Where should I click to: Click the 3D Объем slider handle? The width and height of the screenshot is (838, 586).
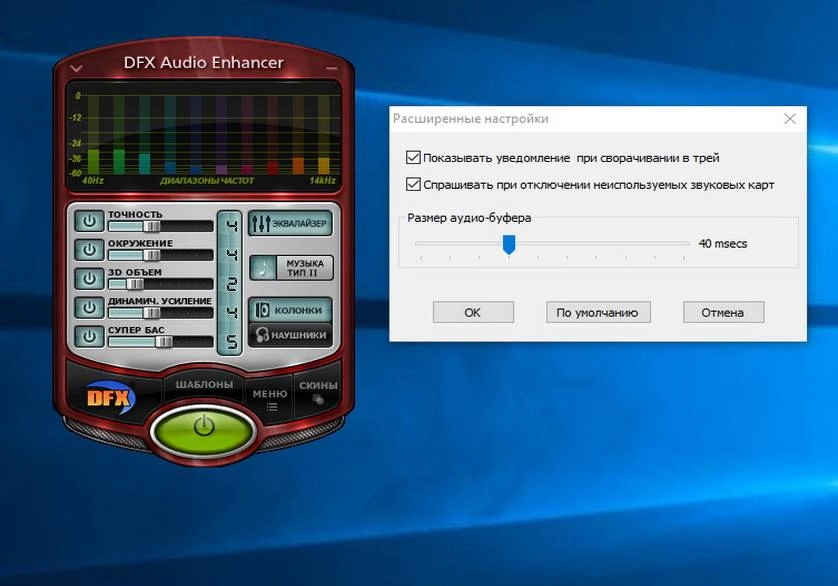pos(135,284)
